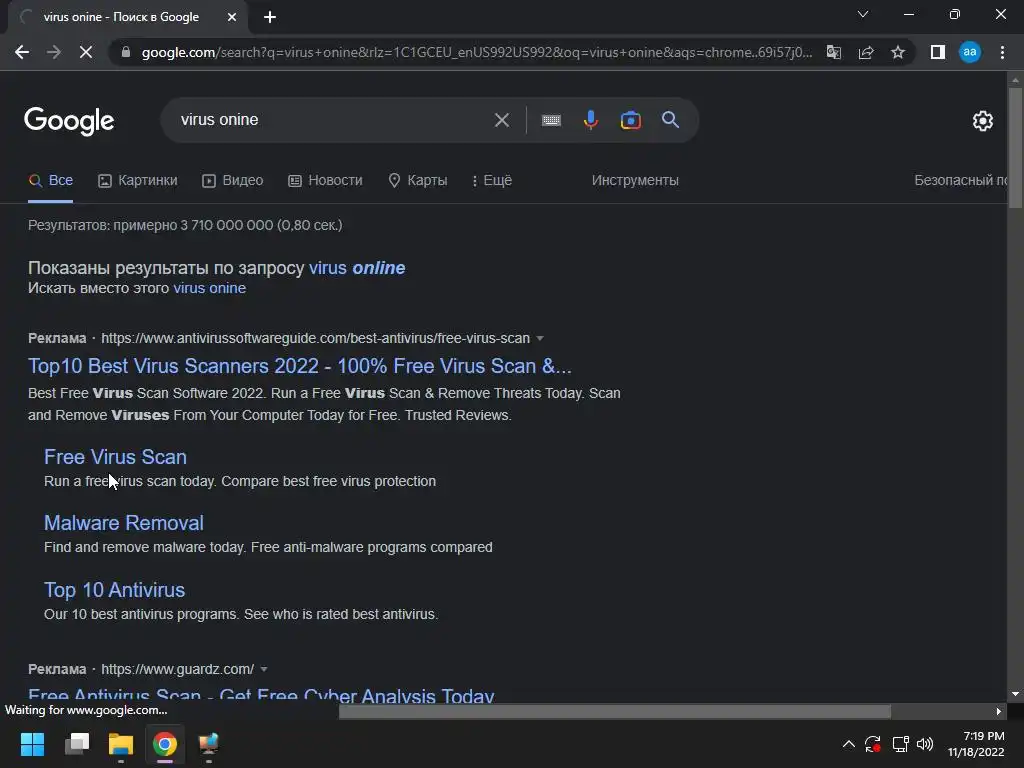Screen dimensions: 1024x768
Task: Start voice search with microphone icon
Action: click(x=590, y=120)
